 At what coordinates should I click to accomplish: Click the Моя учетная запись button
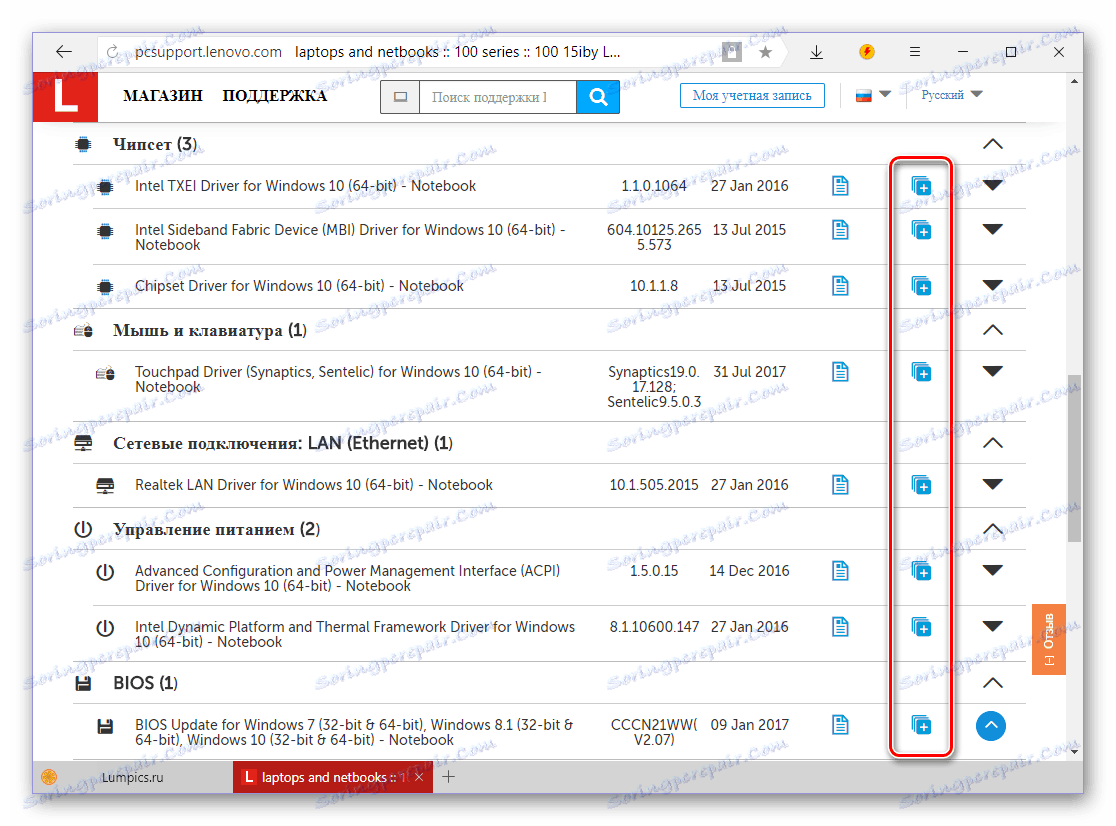point(752,95)
